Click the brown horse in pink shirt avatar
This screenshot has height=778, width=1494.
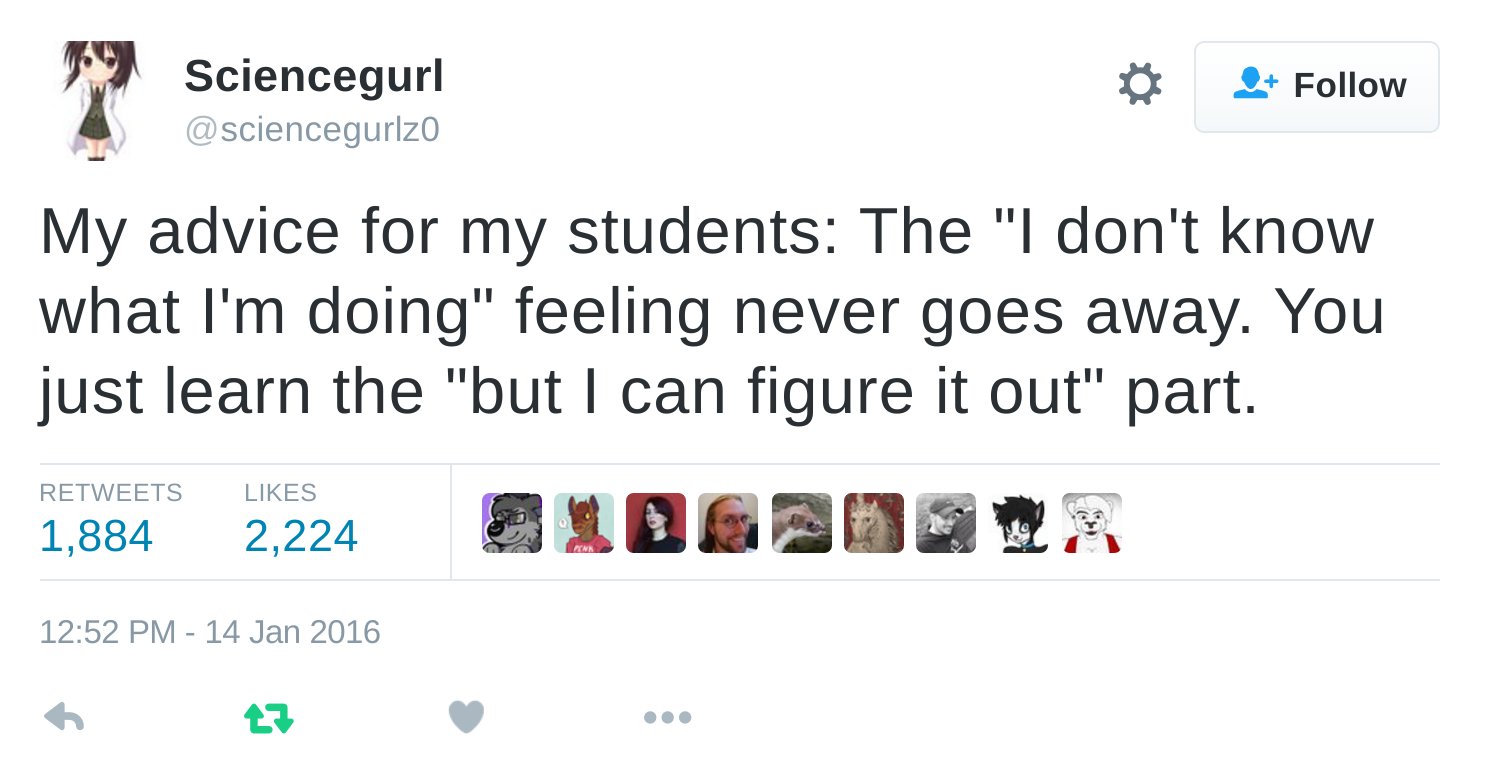(584, 523)
